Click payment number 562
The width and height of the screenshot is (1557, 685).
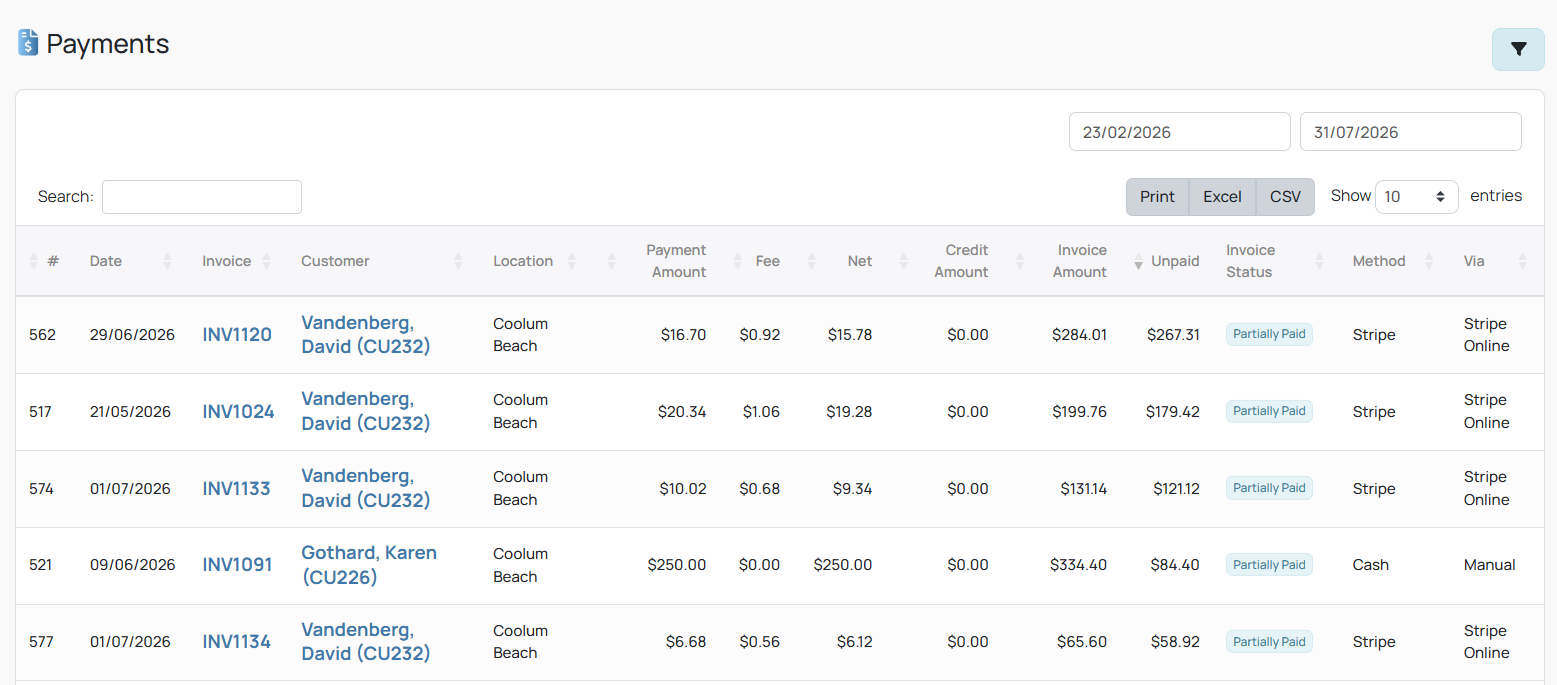click(x=42, y=335)
